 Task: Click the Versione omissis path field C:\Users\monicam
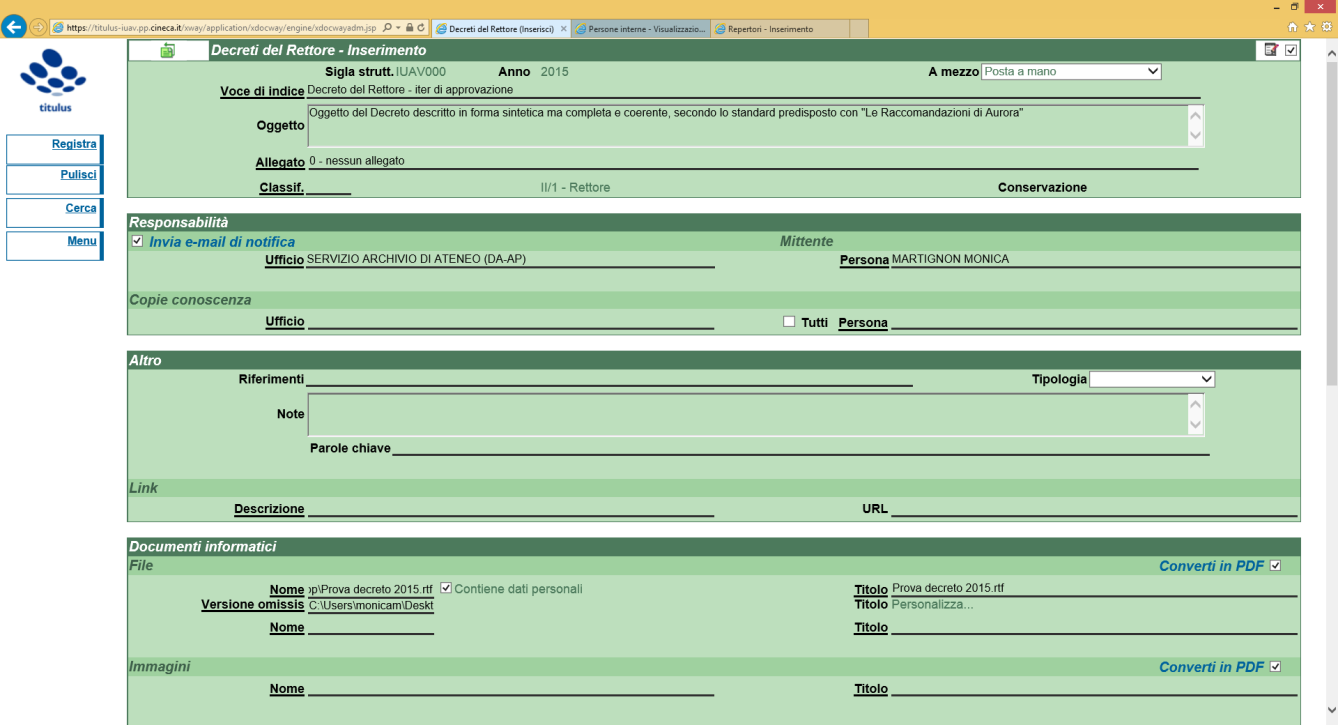tap(371, 605)
